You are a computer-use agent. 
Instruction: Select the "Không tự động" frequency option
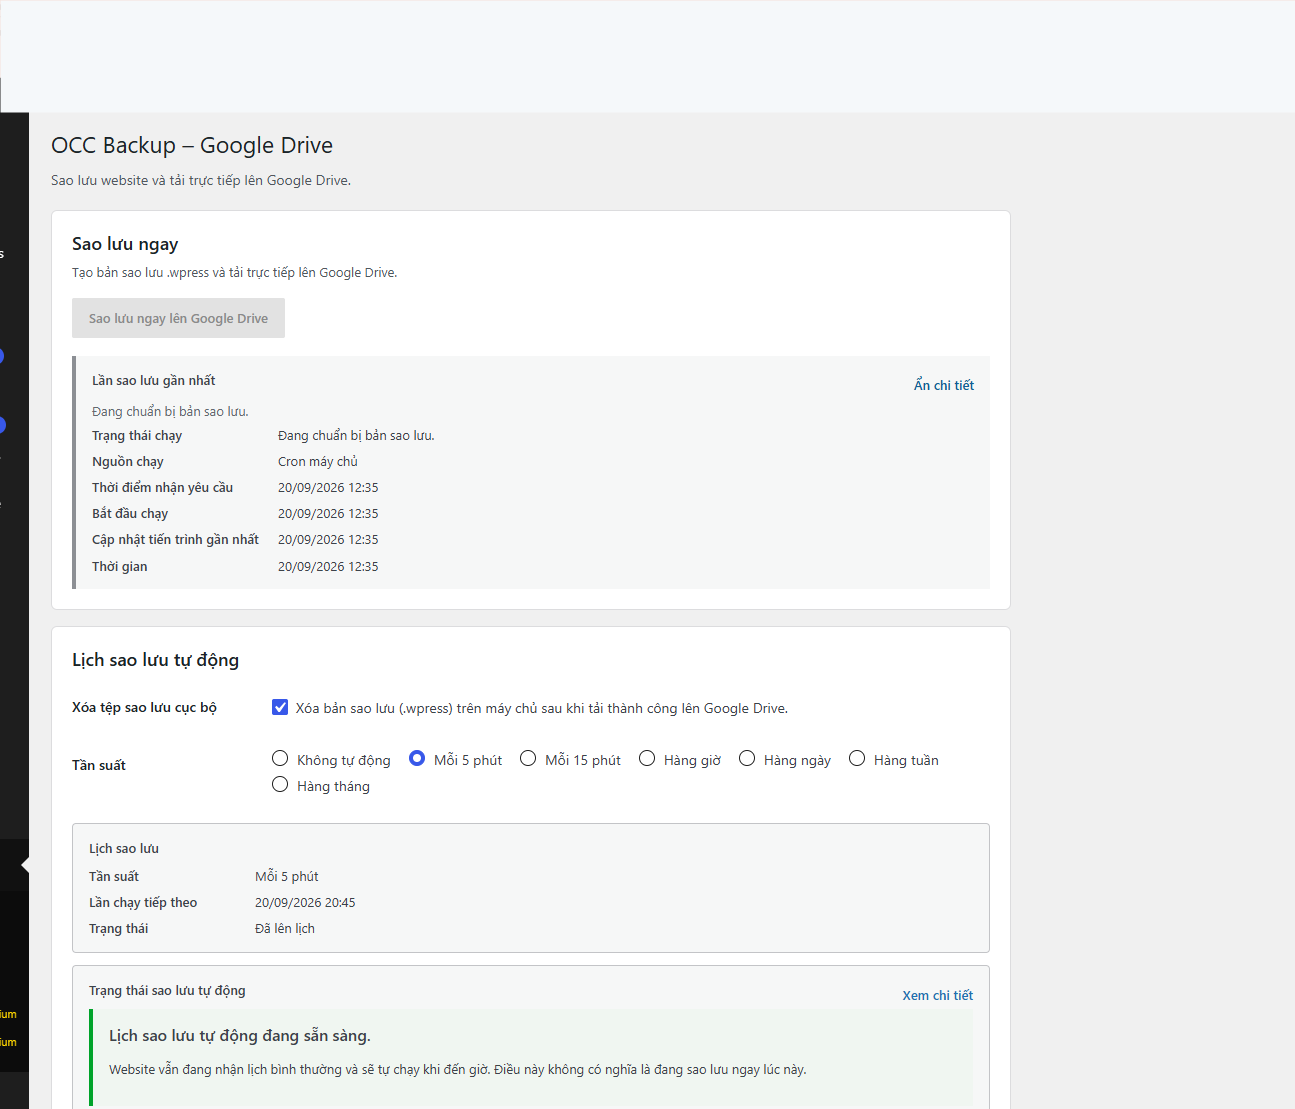tap(280, 759)
